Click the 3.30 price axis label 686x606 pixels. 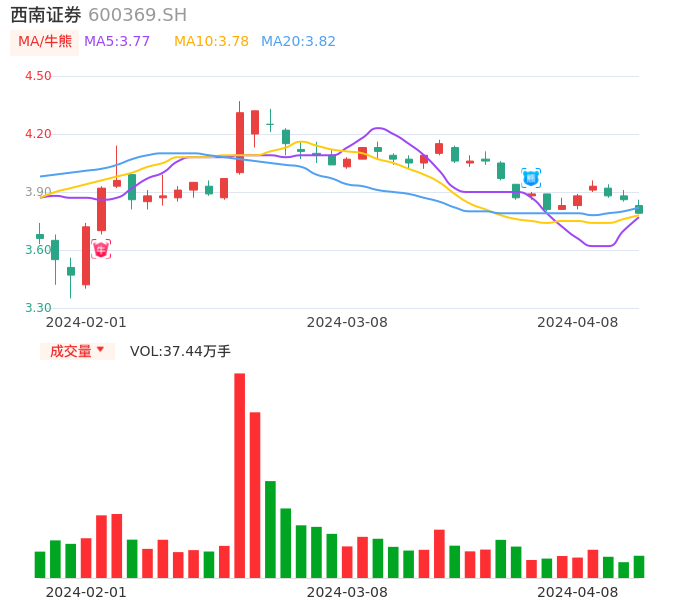click(x=38, y=308)
